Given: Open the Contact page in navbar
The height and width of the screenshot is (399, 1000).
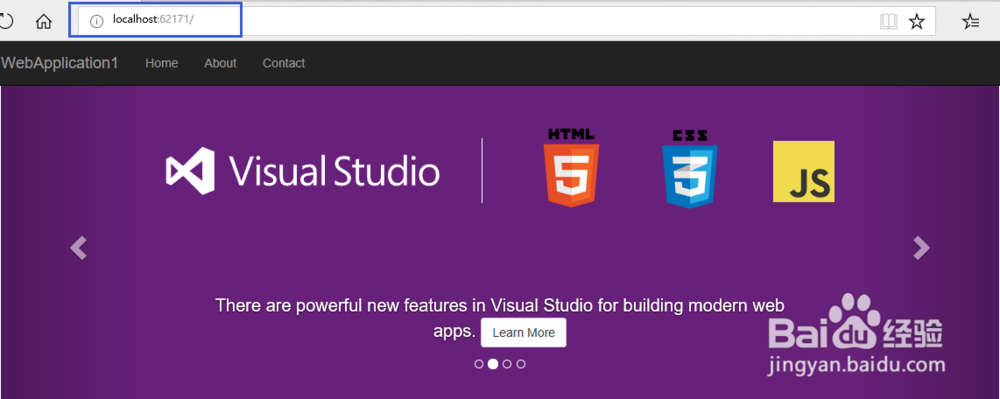Looking at the screenshot, I should [x=284, y=63].
